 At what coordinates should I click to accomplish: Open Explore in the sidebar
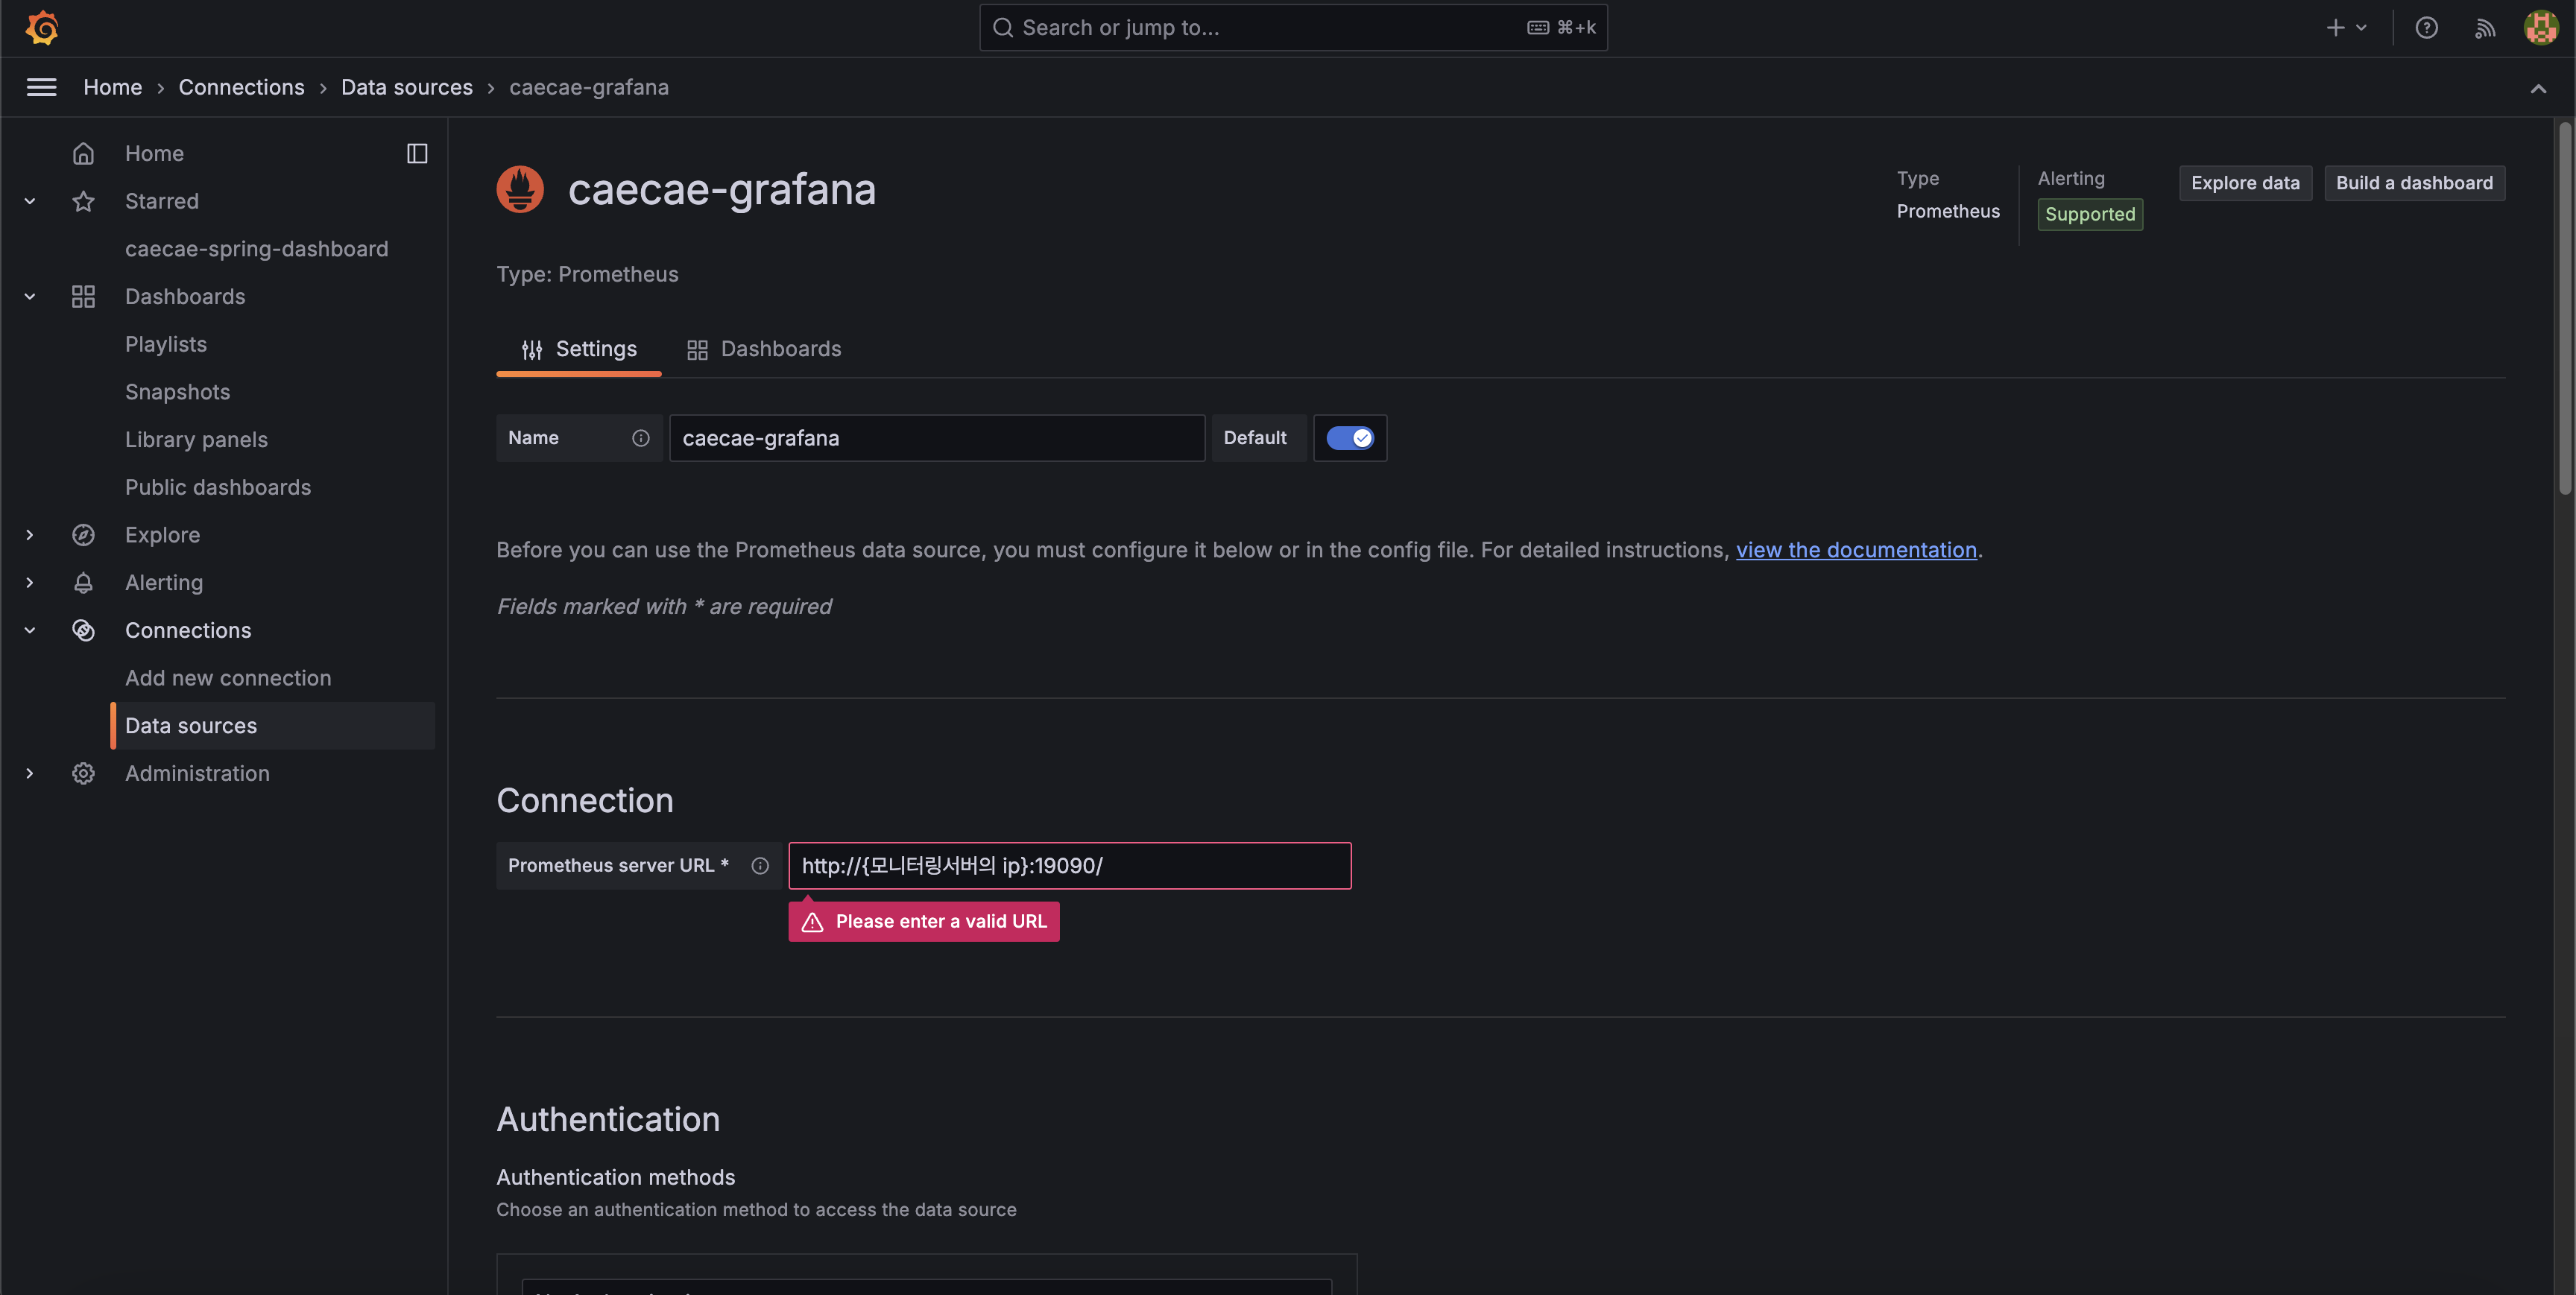[162, 535]
